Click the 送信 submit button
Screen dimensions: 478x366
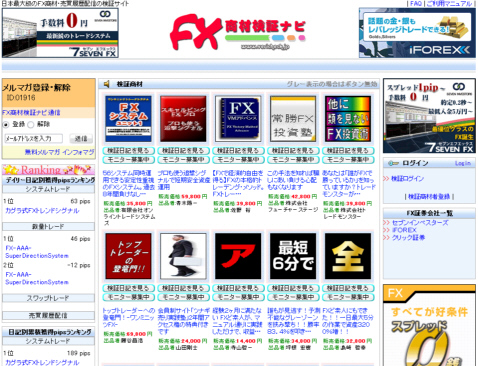click(x=81, y=138)
